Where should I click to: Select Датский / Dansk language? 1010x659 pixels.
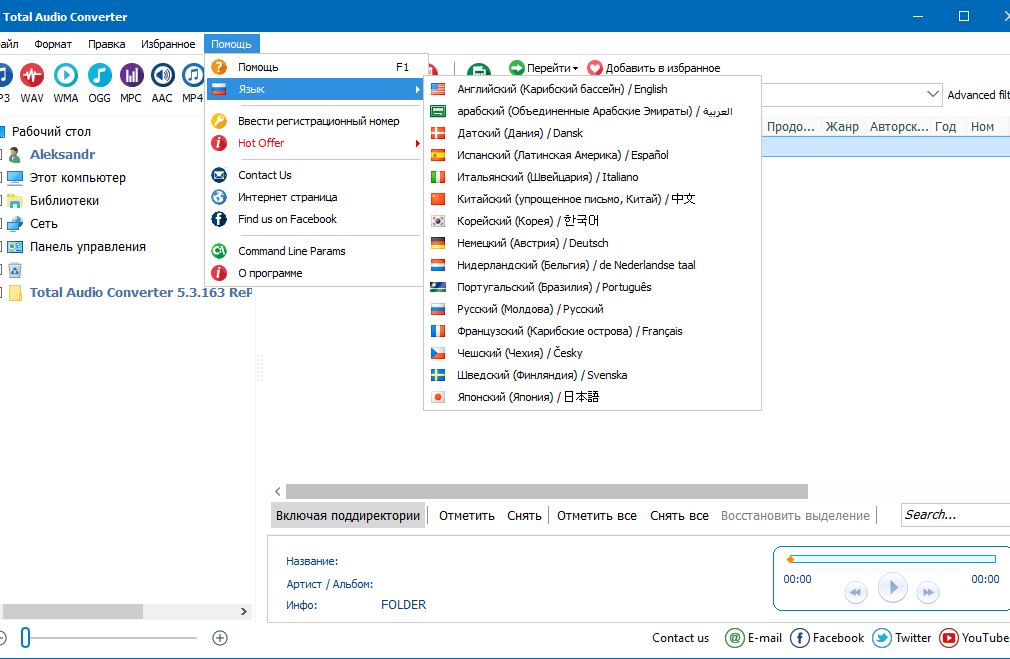[592, 133]
